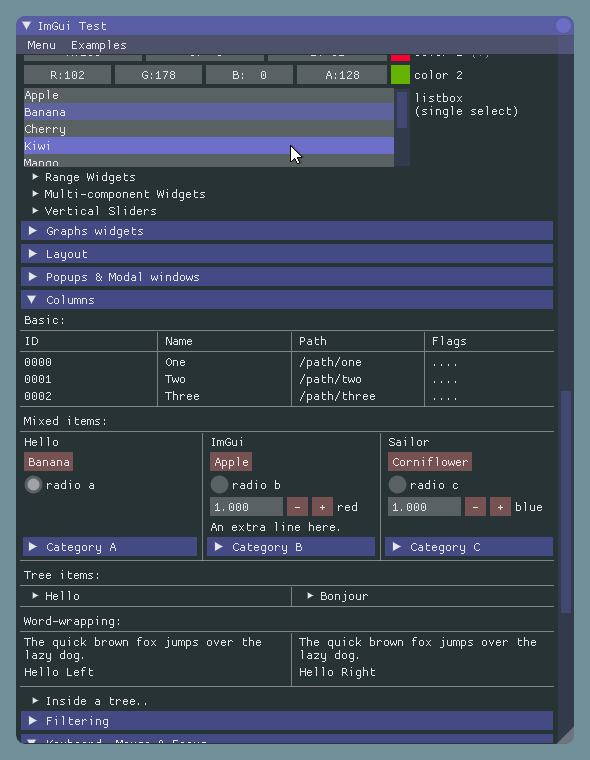Expand Category C header
The image size is (590, 760).
pos(469,547)
